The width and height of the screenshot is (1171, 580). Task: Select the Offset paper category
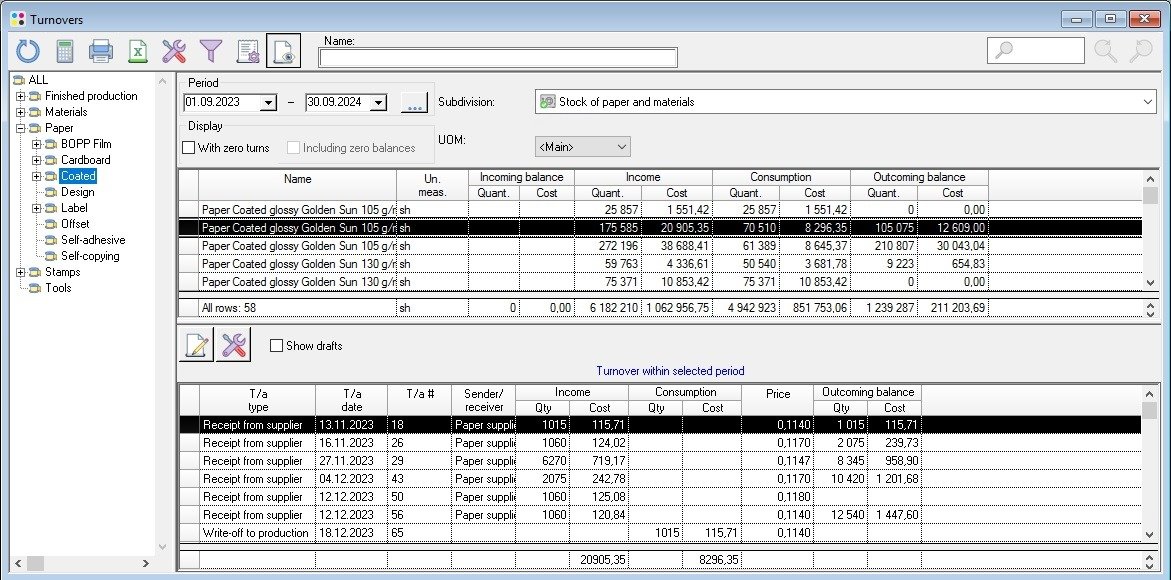tap(75, 224)
